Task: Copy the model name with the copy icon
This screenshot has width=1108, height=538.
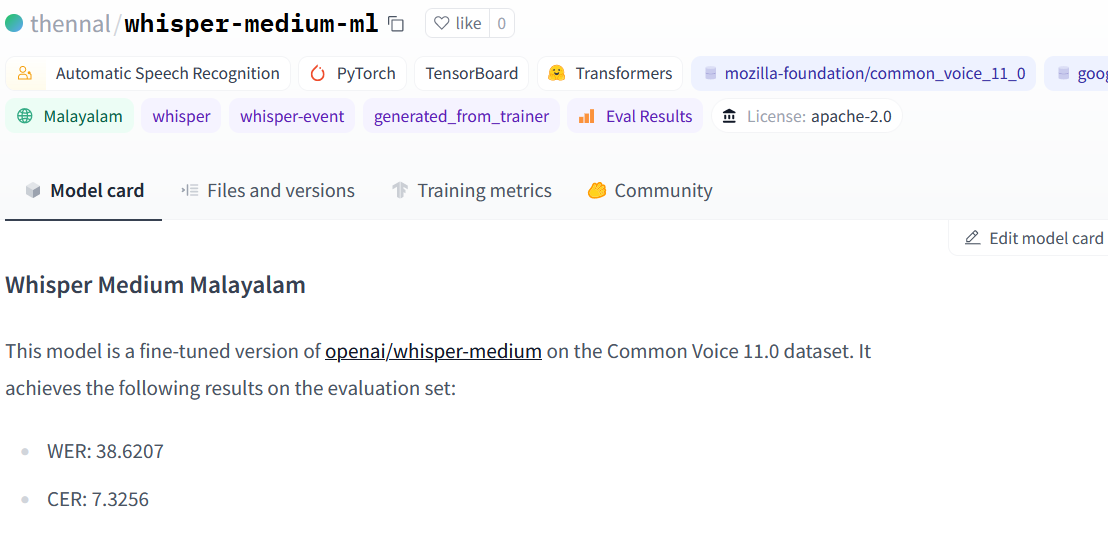Action: coord(396,24)
